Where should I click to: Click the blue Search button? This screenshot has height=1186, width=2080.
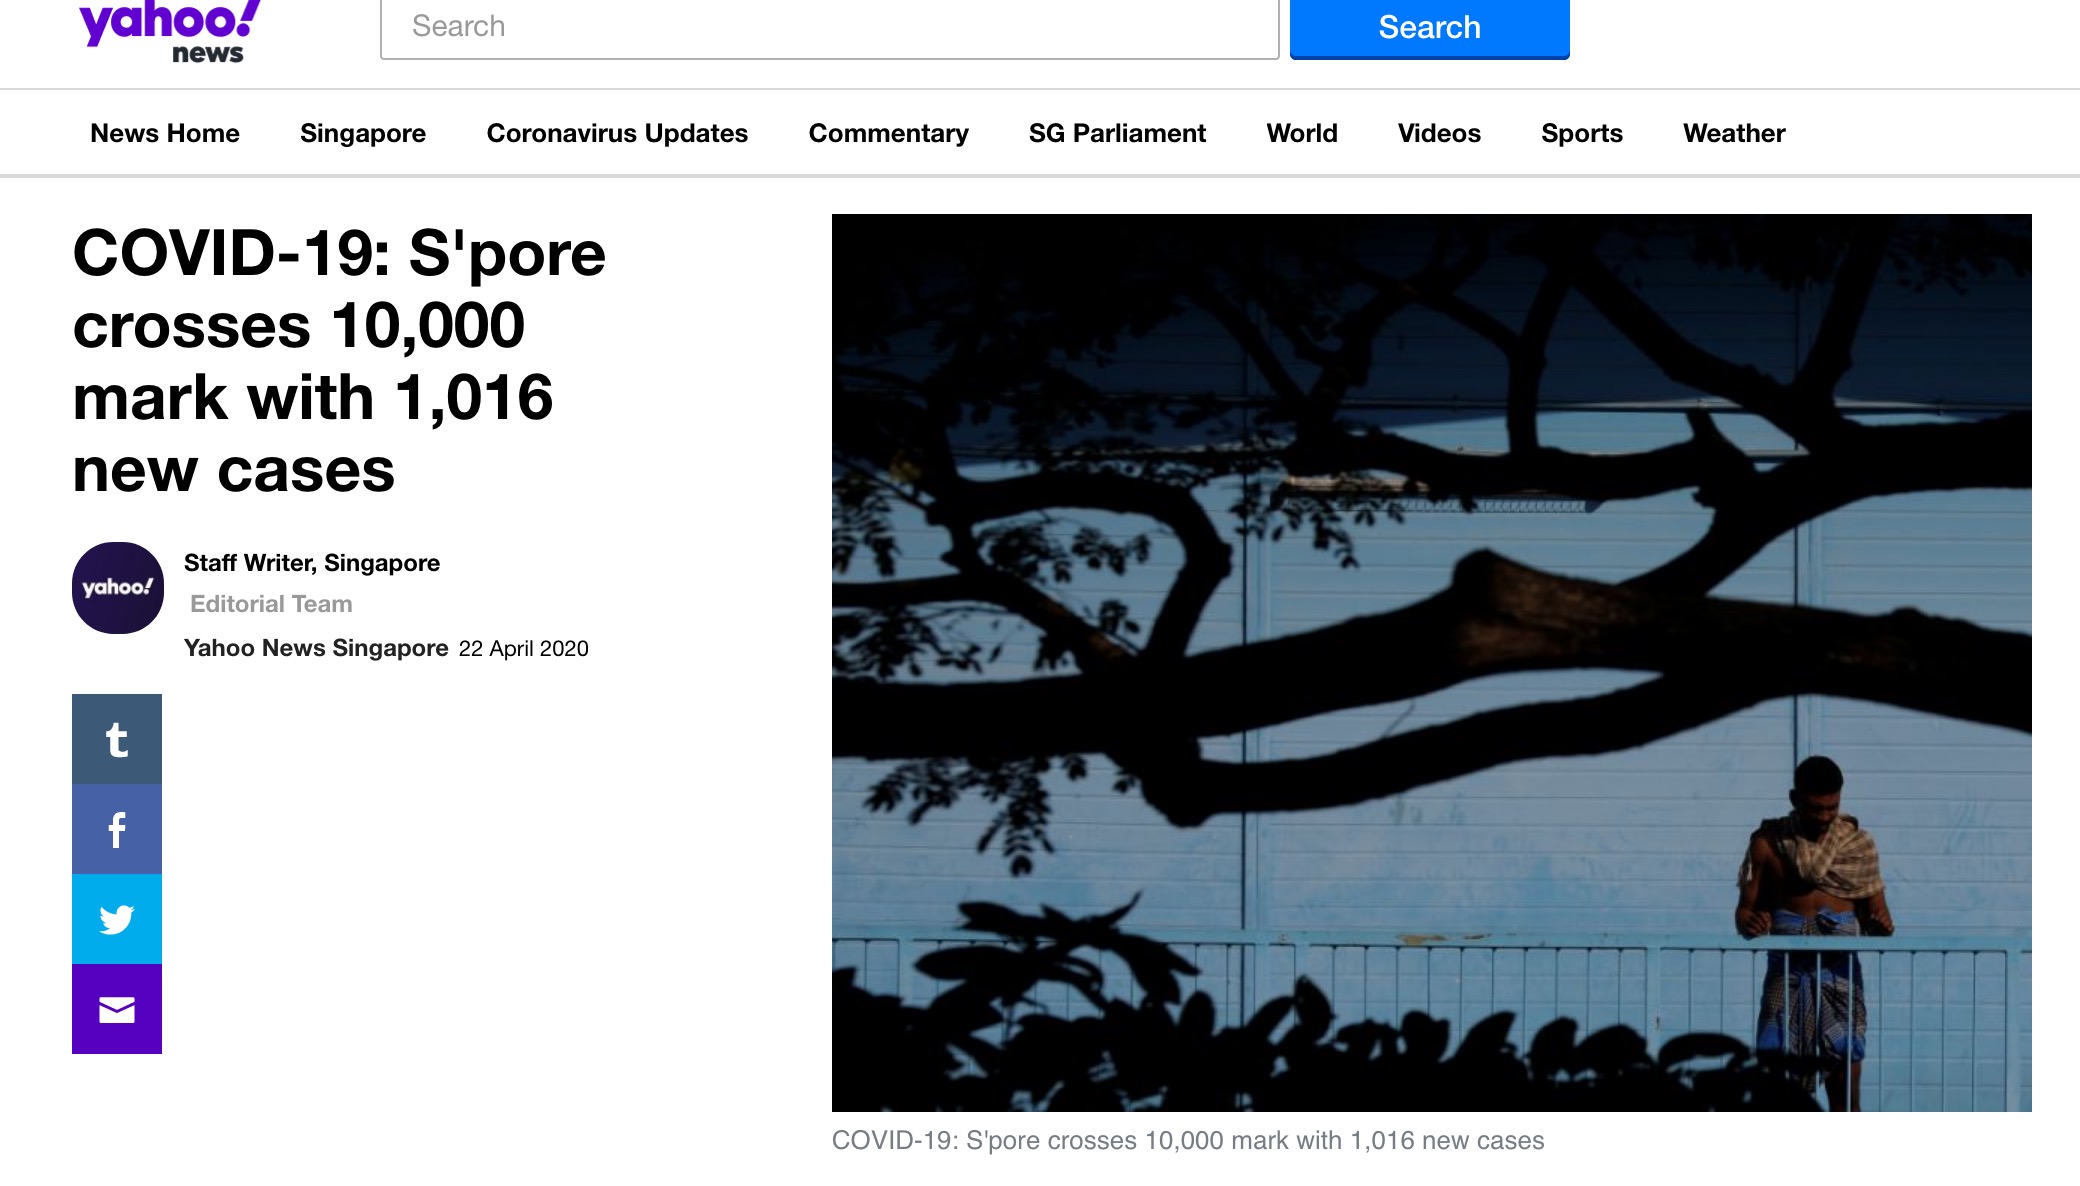[1430, 28]
